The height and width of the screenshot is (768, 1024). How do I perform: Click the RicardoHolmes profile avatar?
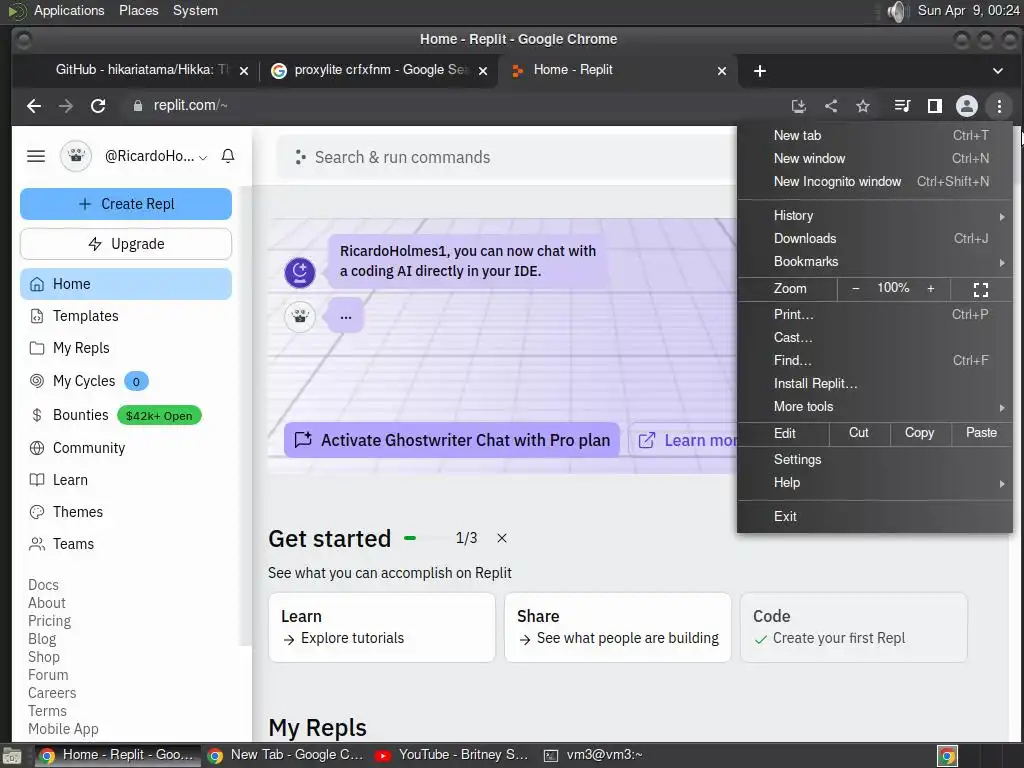pos(76,156)
